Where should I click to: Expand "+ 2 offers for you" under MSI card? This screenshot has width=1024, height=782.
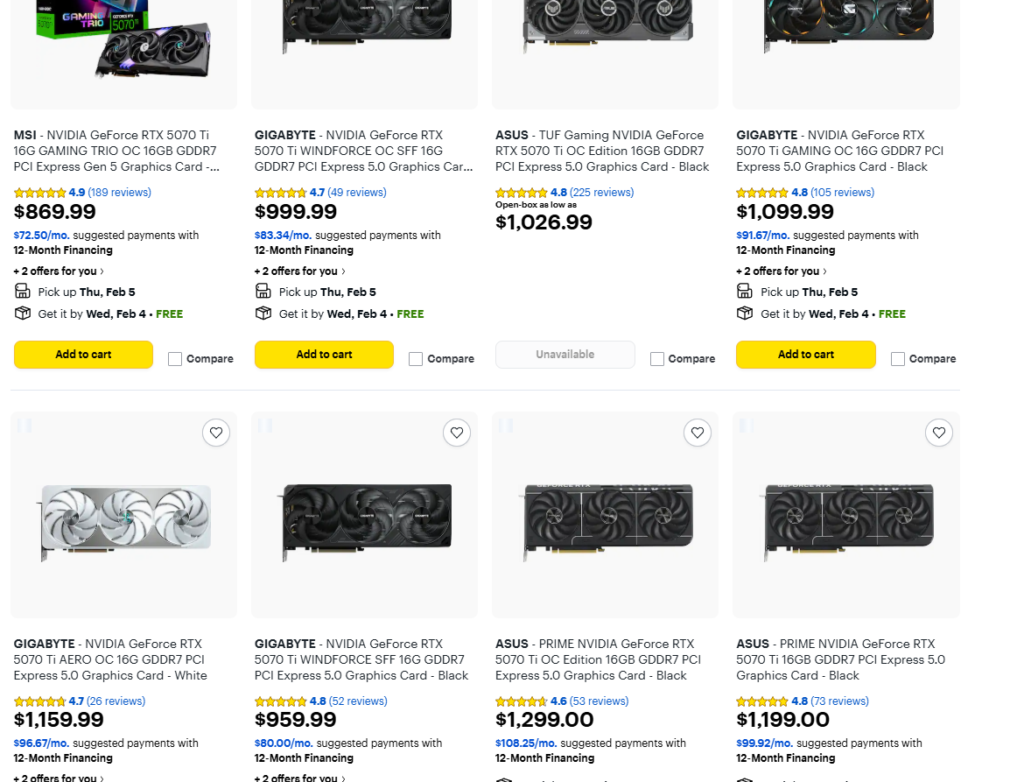pyautogui.click(x=58, y=271)
